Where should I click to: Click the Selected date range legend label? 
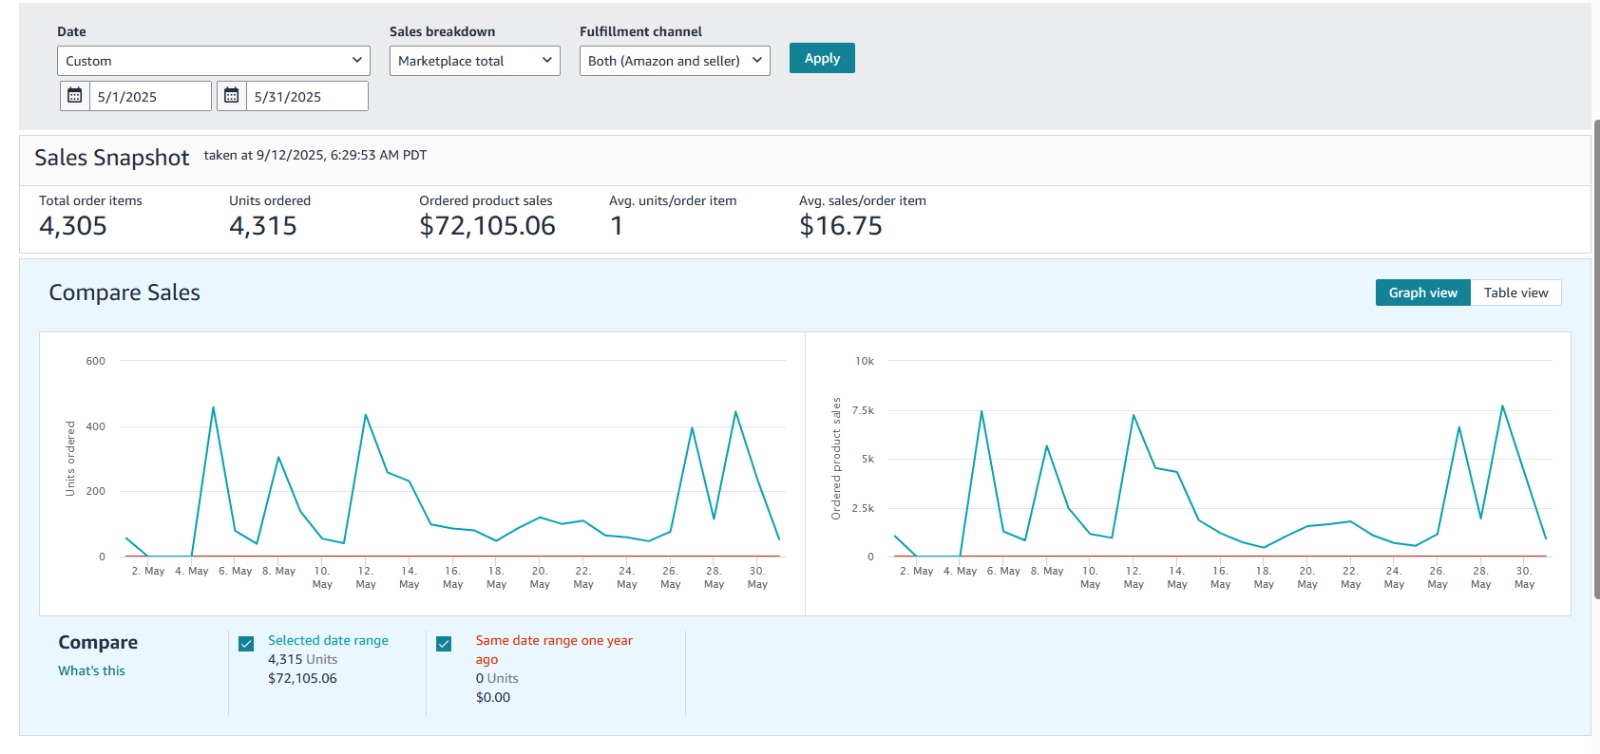(328, 641)
